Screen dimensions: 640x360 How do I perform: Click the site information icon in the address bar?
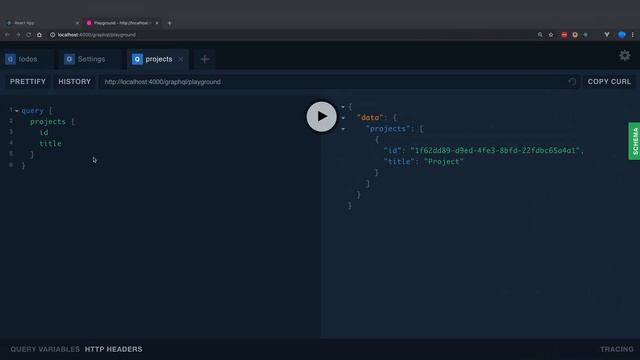52,35
